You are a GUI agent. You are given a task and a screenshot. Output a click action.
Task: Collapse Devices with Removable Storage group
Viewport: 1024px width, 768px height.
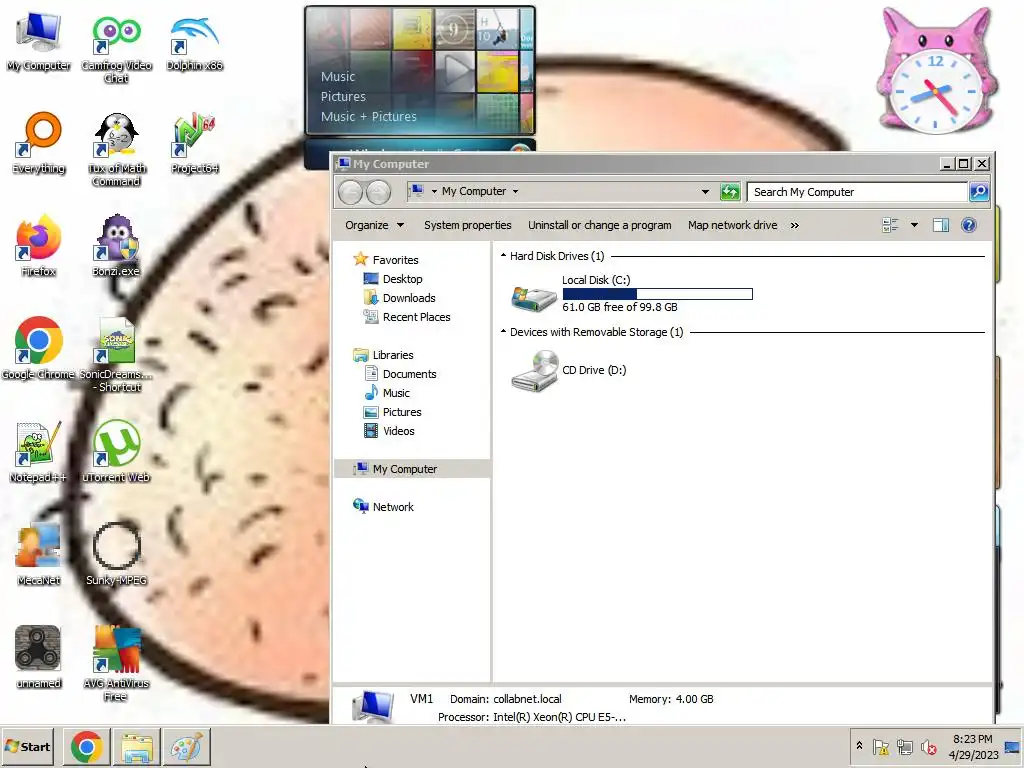(504, 331)
